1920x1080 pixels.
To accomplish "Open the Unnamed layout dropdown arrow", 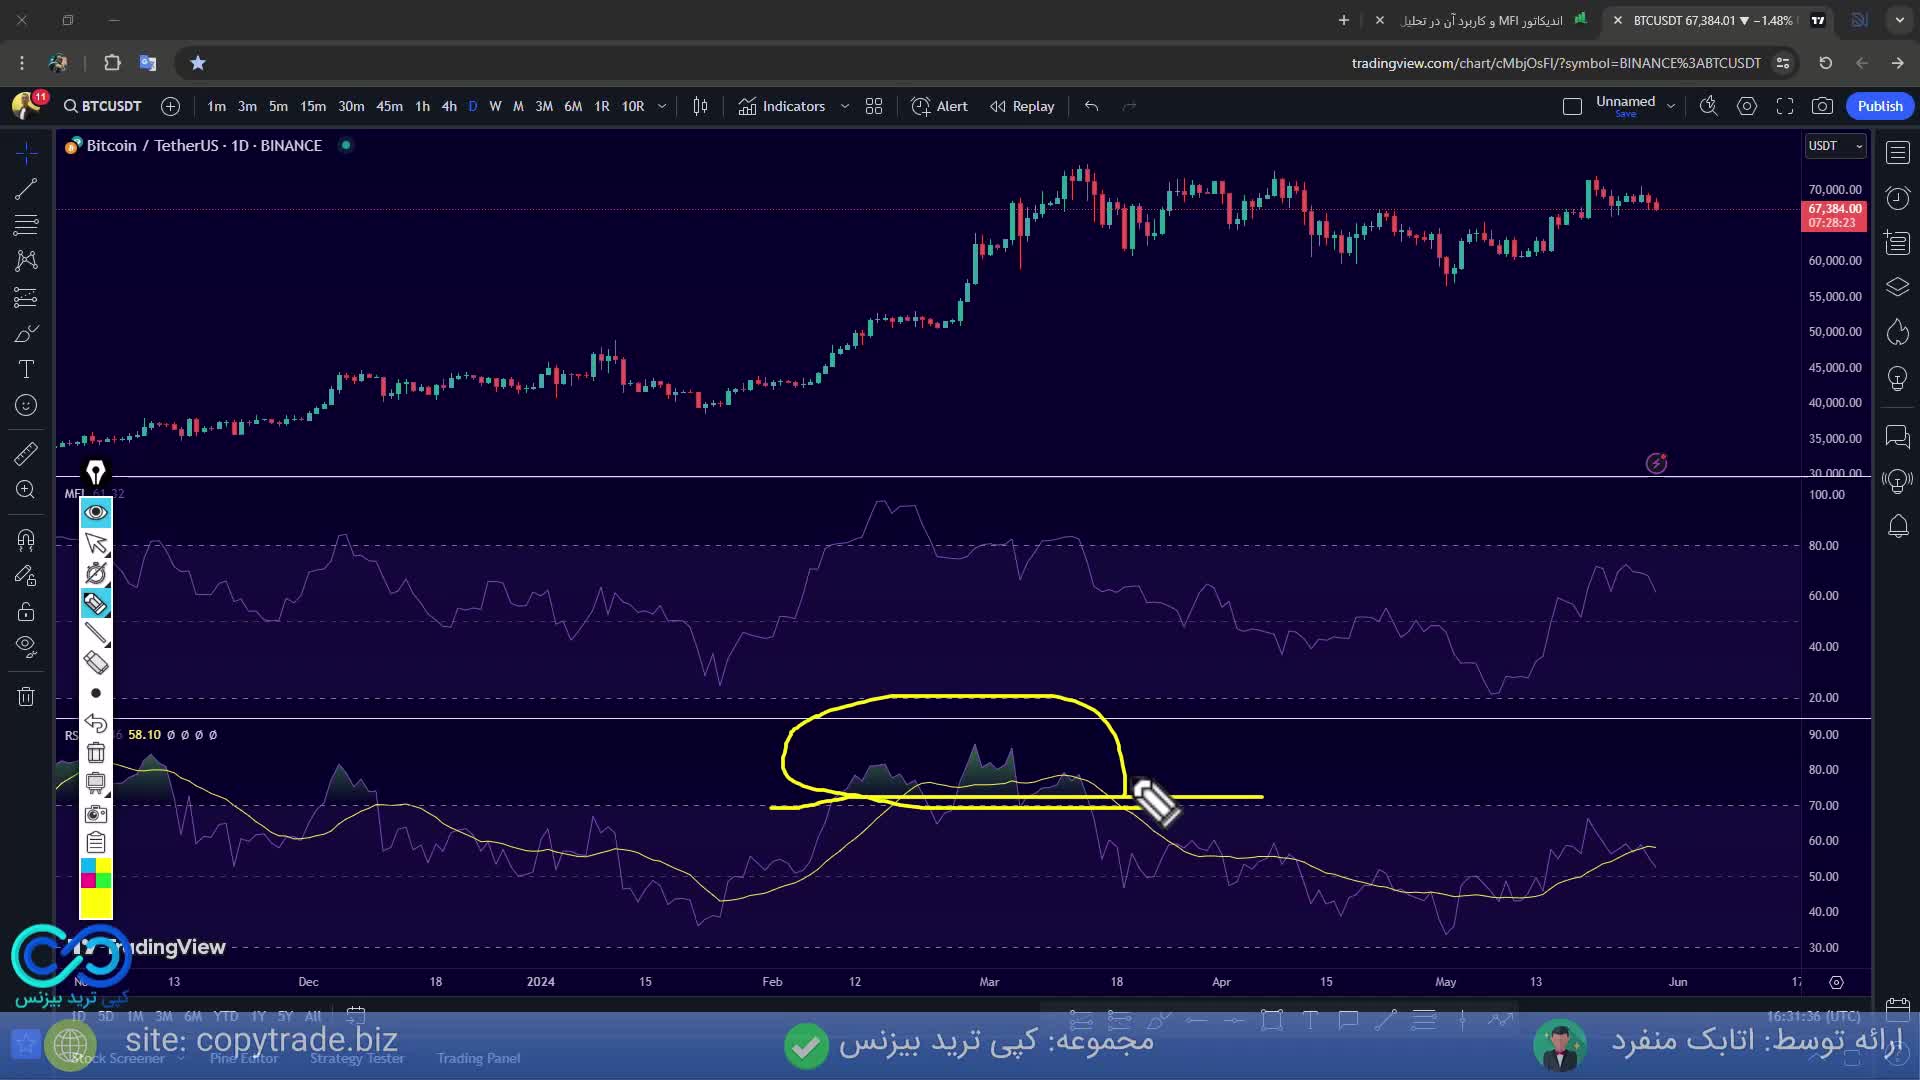I will (1670, 106).
